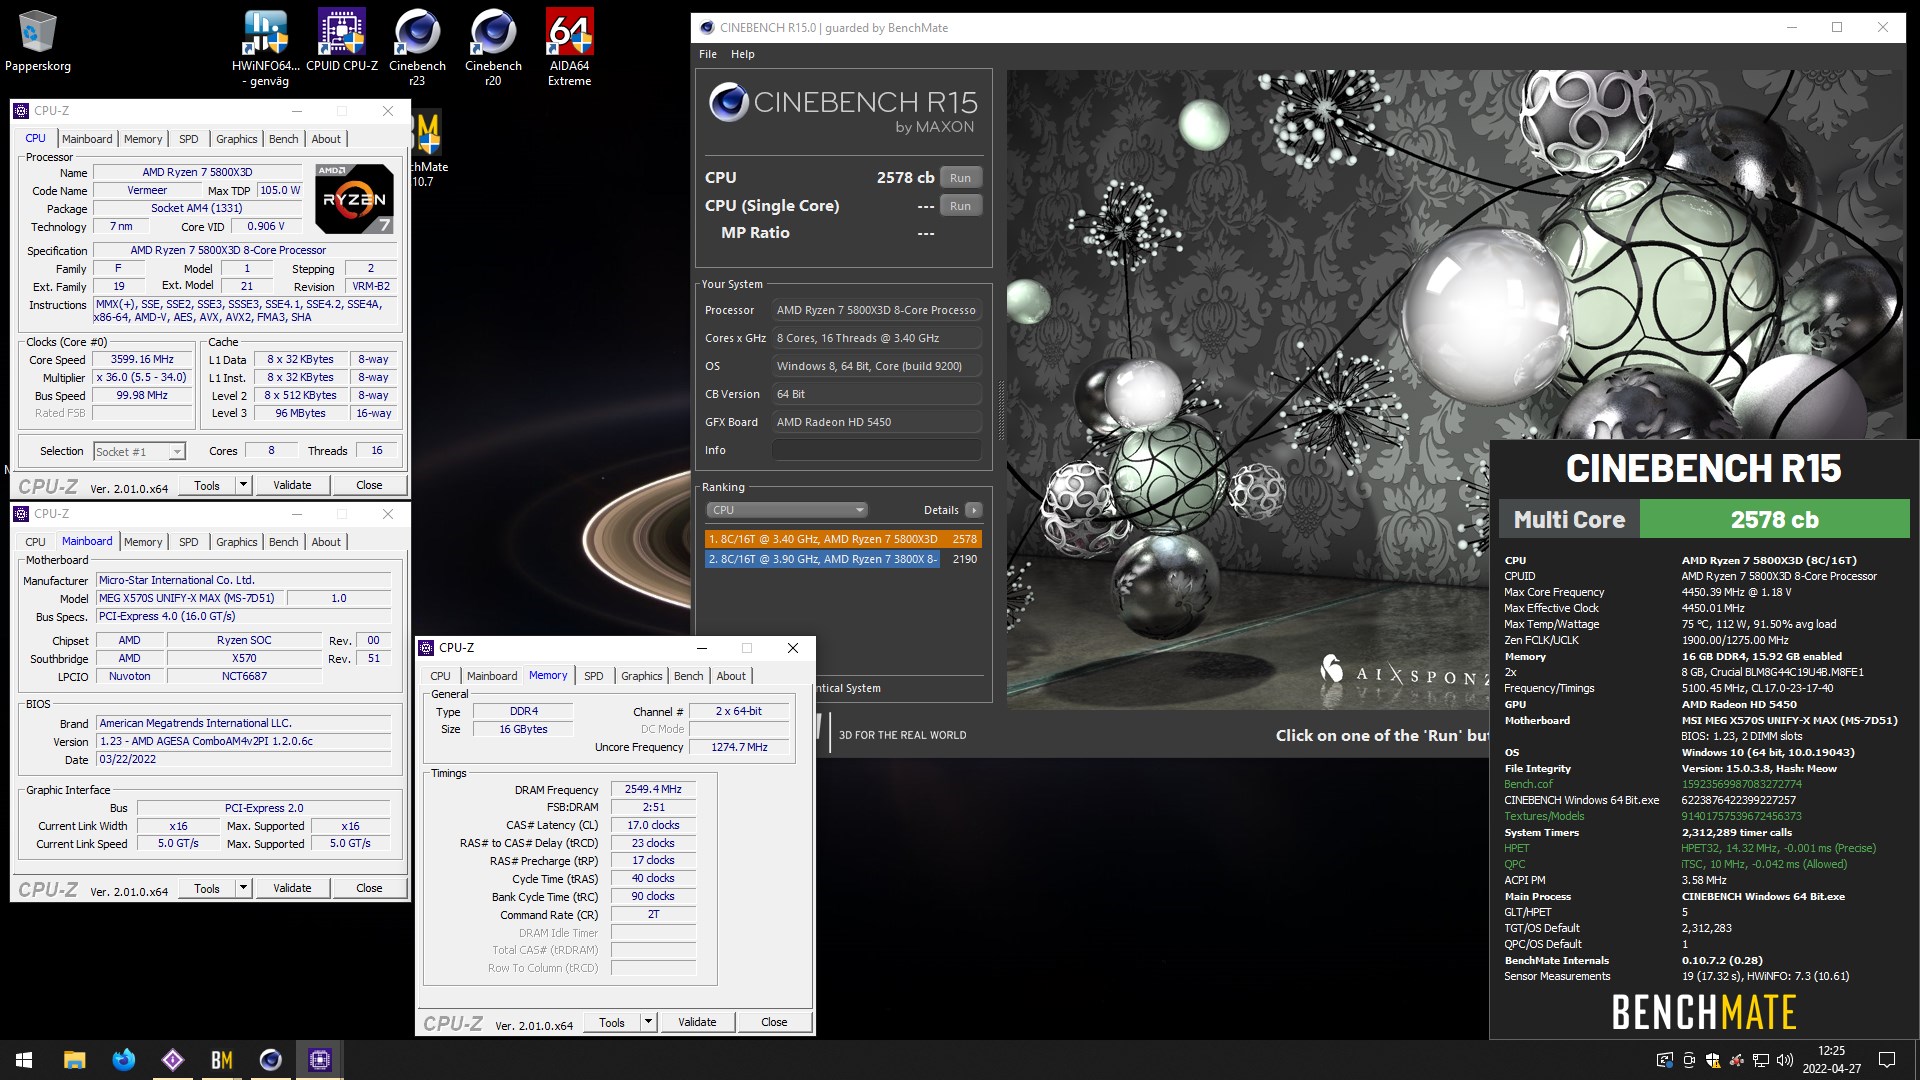Click the Core Speed value 3599.16 MHz
This screenshot has width=1920, height=1080.
click(142, 359)
